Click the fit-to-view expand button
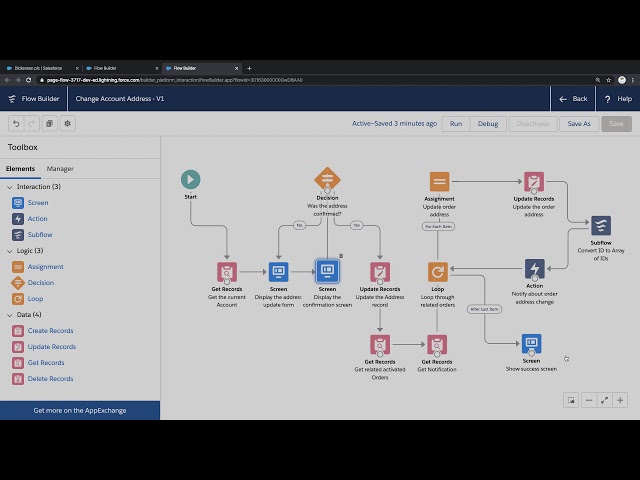Viewport: 640px width, 480px height. pyautogui.click(x=604, y=400)
